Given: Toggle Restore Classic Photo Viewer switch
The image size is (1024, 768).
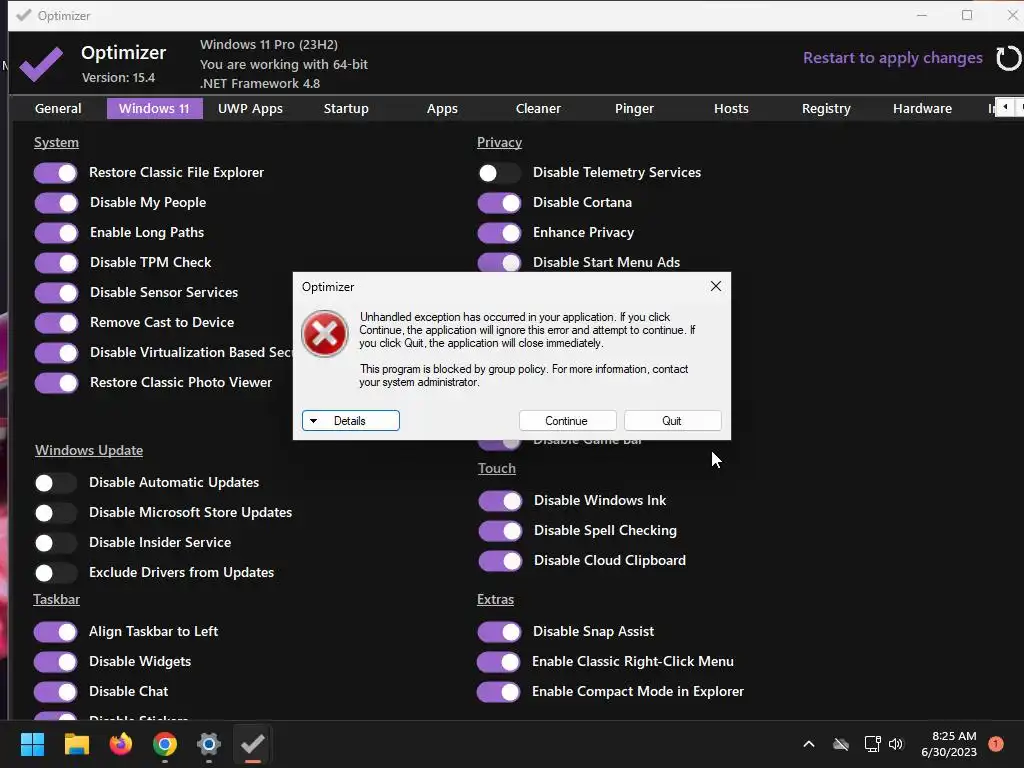Looking at the screenshot, I should tap(56, 383).
